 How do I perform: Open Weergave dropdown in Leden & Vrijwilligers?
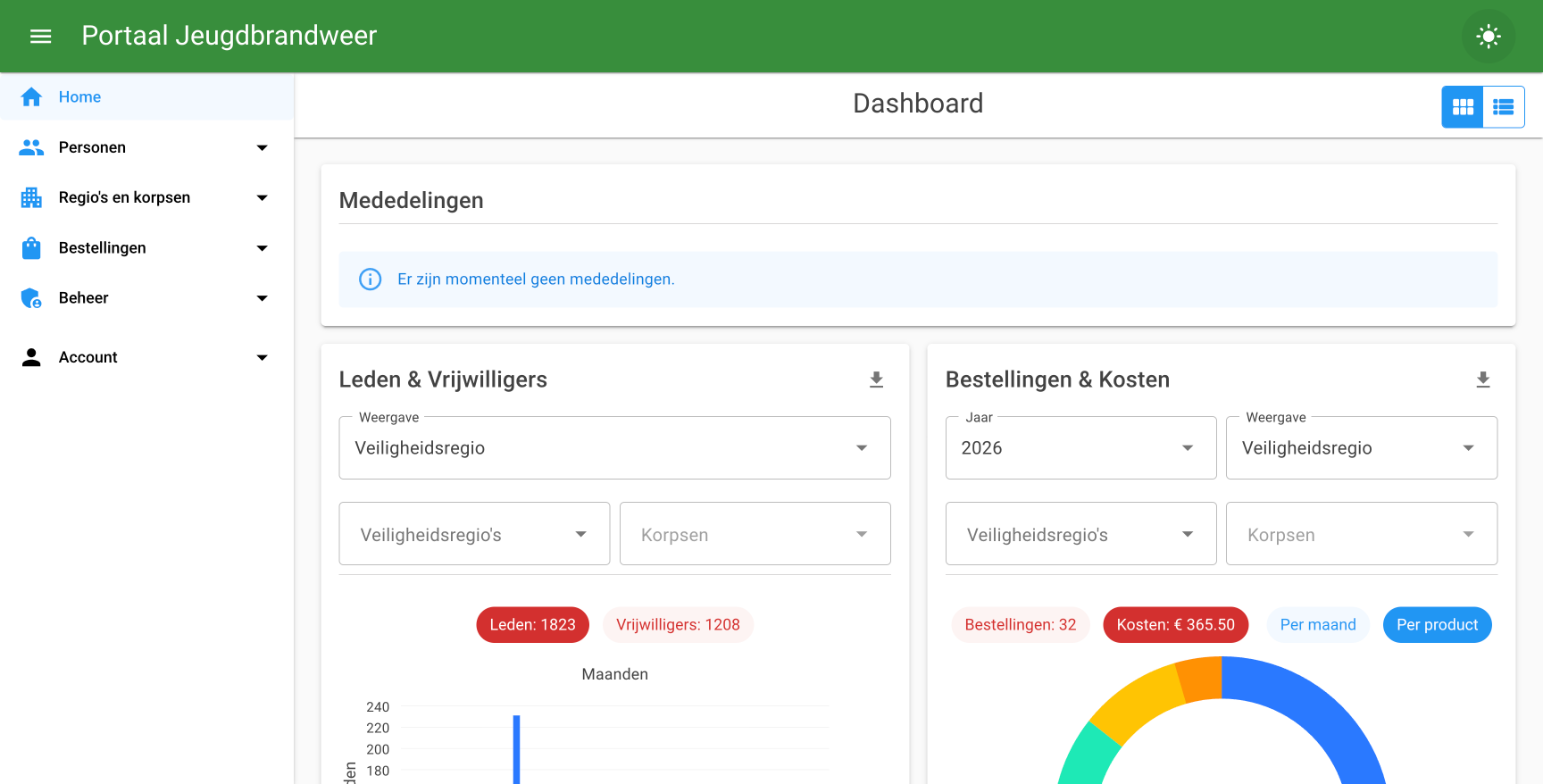(x=615, y=448)
